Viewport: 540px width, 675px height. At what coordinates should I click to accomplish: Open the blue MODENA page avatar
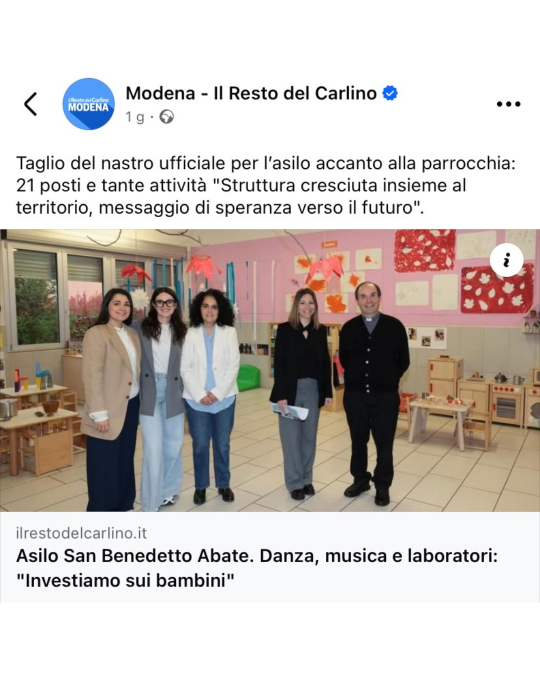[x=89, y=104]
